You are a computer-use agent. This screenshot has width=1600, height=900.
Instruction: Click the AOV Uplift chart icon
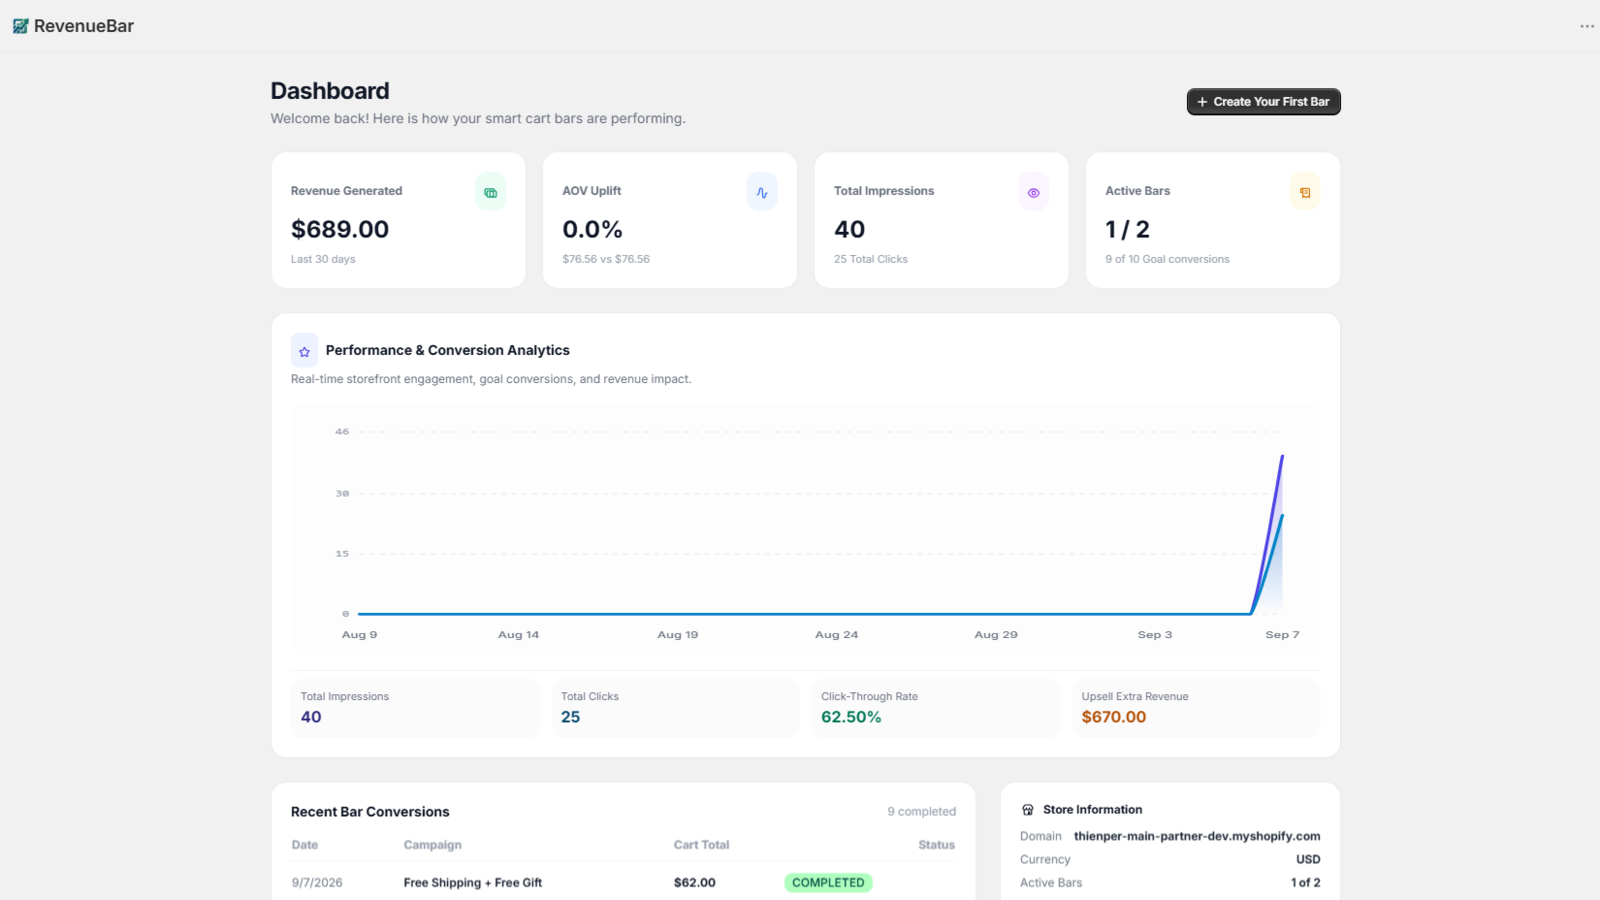762,192
